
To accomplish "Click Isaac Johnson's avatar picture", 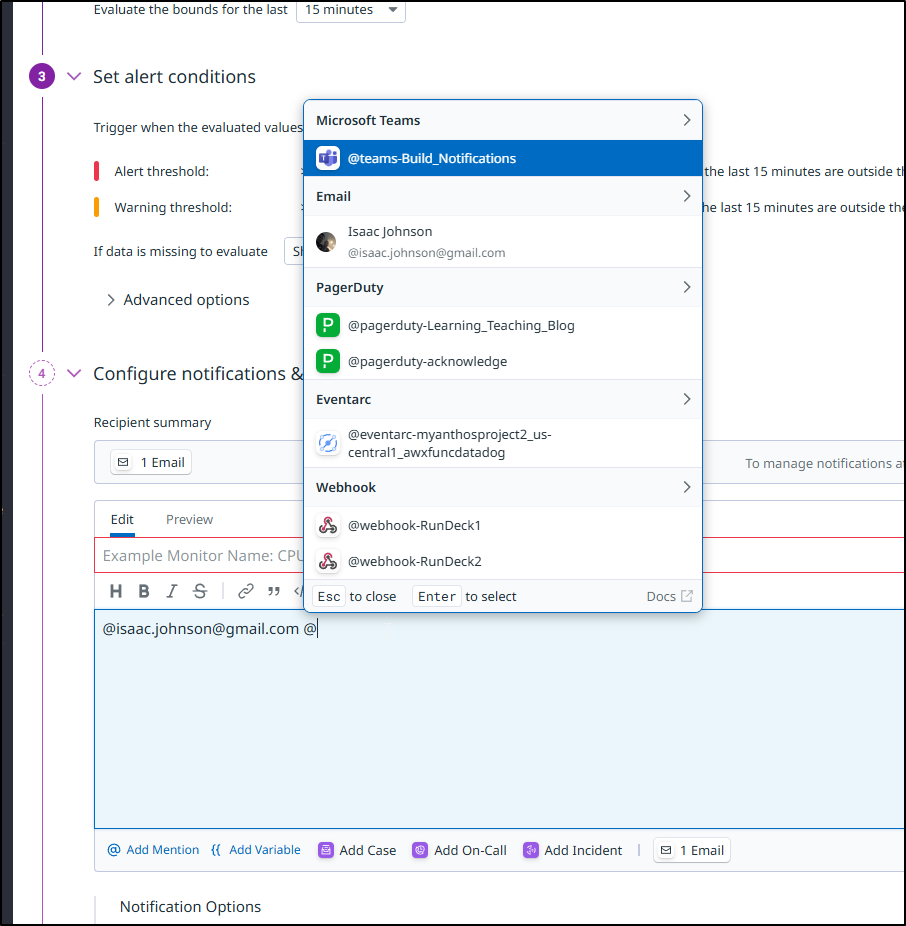I will (326, 242).
